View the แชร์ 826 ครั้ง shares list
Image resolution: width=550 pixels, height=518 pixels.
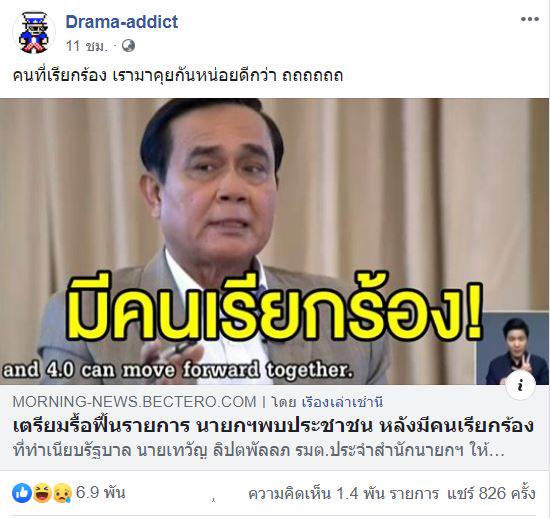[x=491, y=493]
